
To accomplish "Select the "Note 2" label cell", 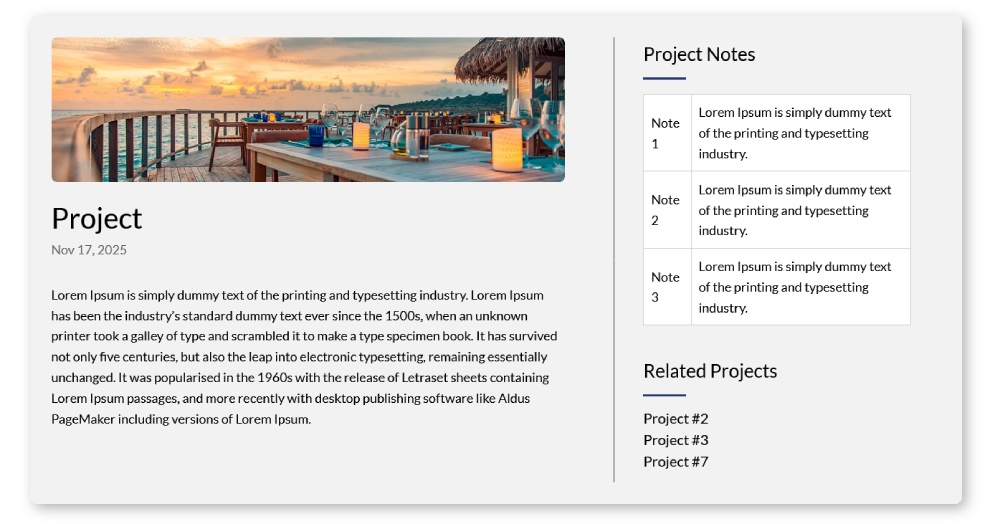I will (x=666, y=210).
